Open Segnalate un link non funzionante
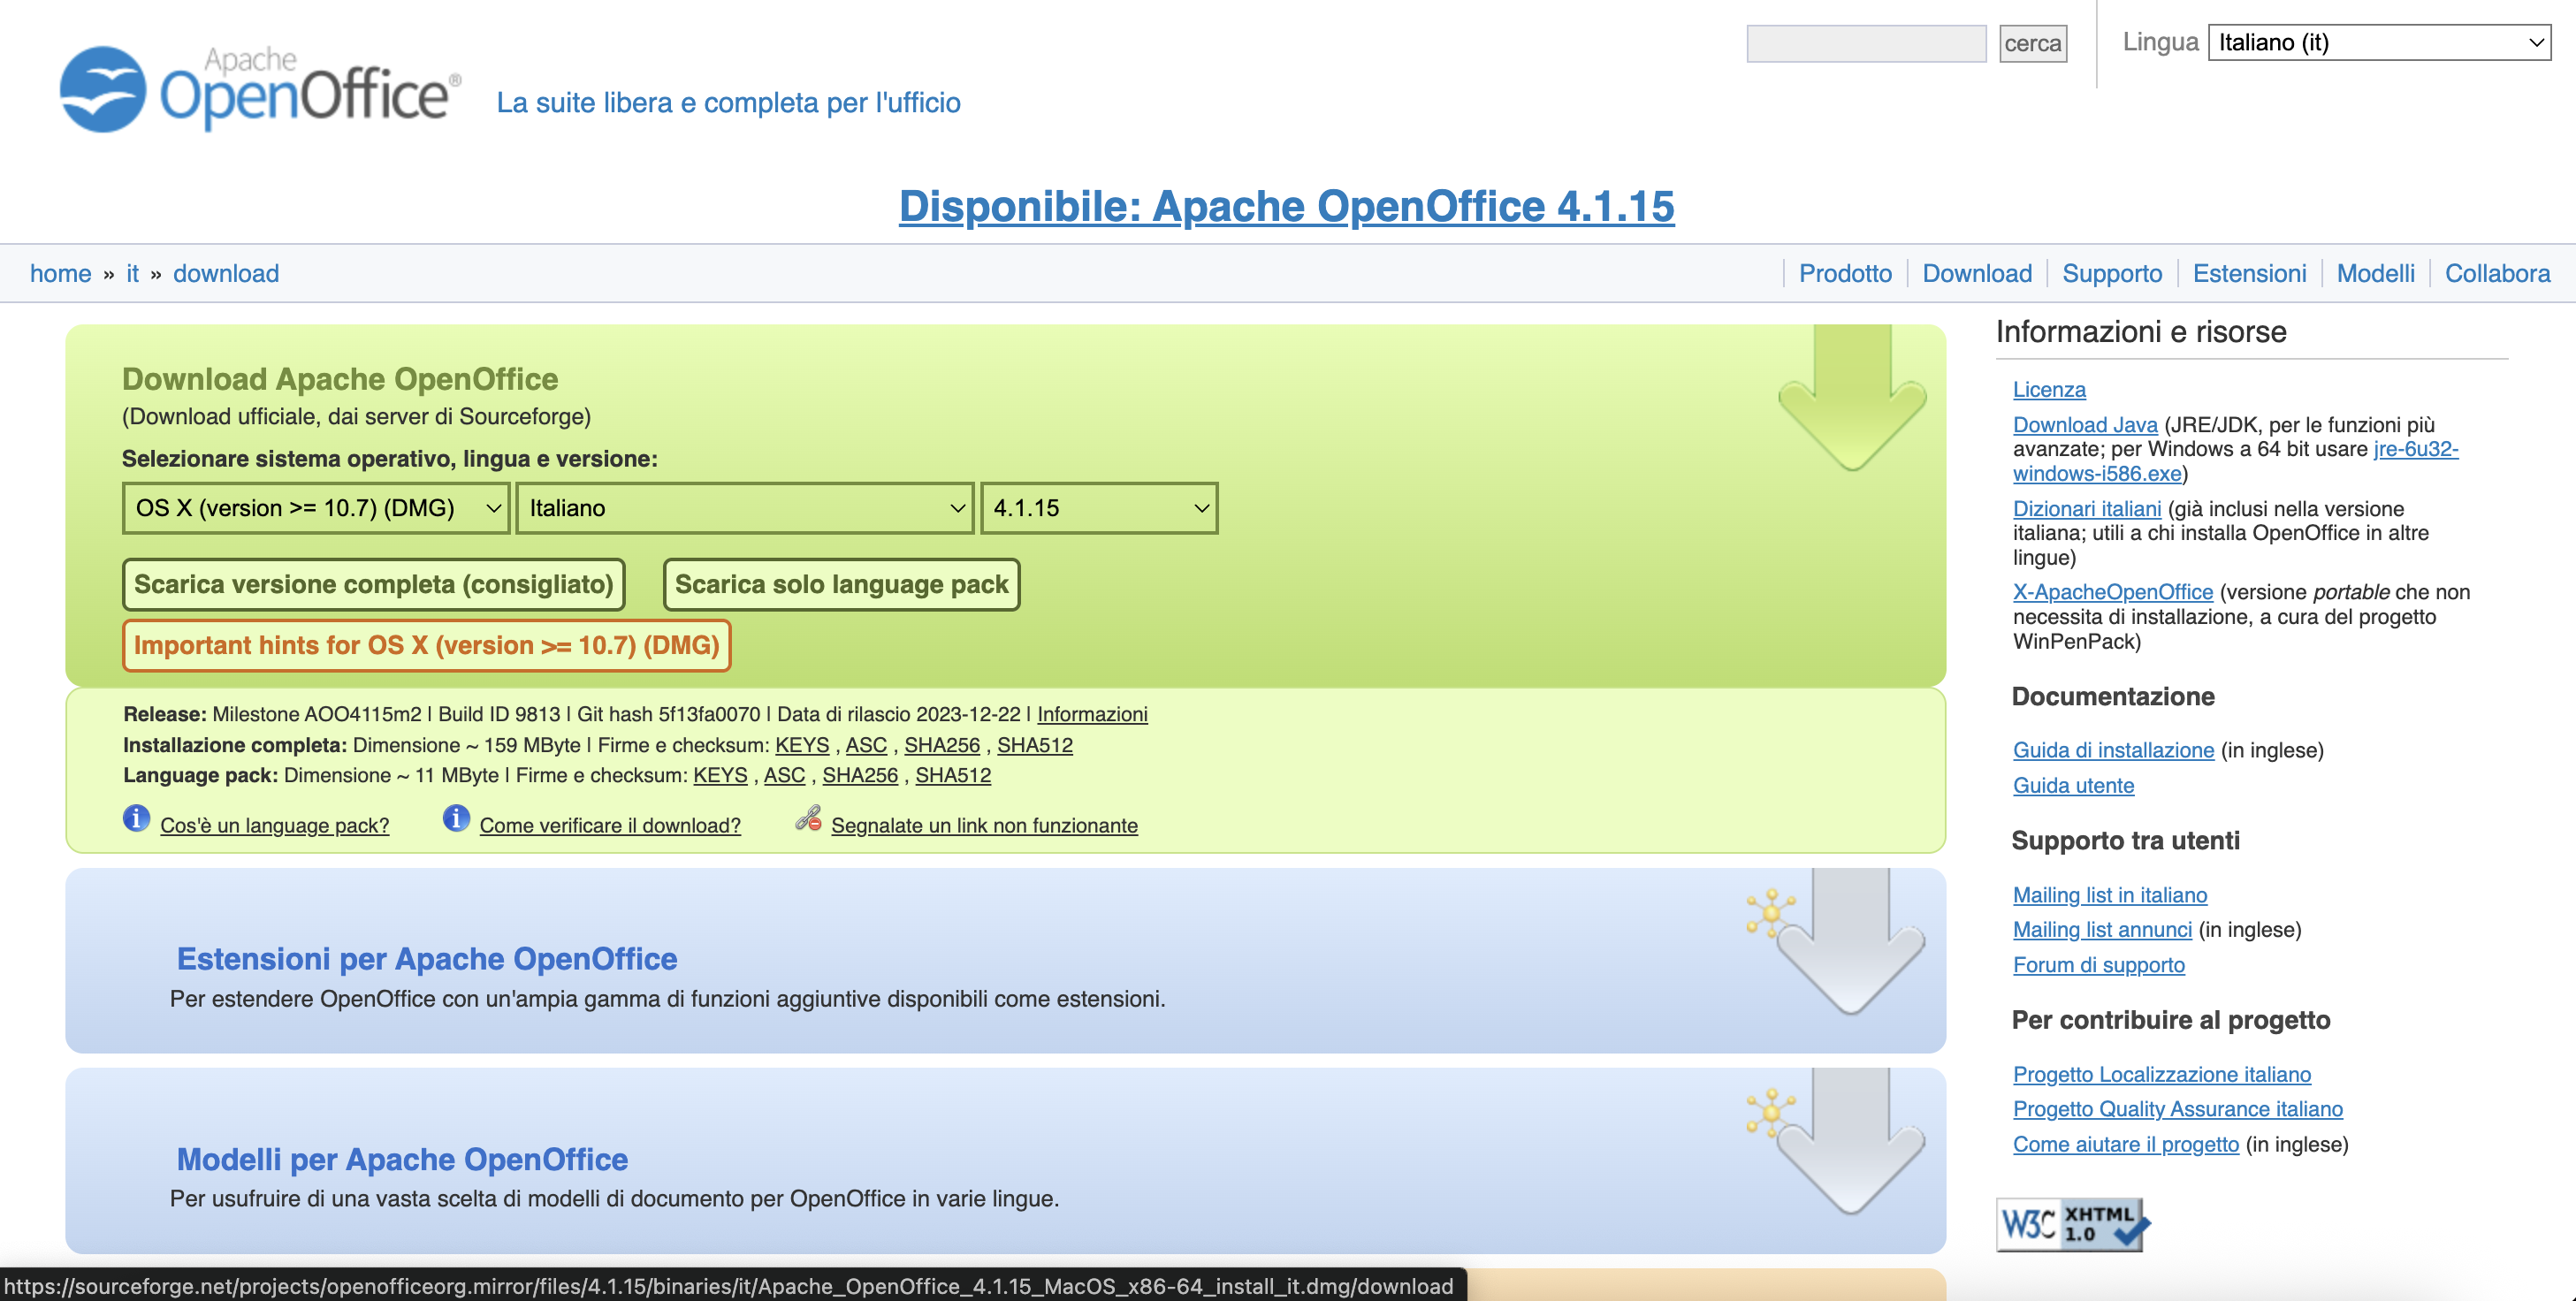The width and height of the screenshot is (2576, 1301). [984, 825]
